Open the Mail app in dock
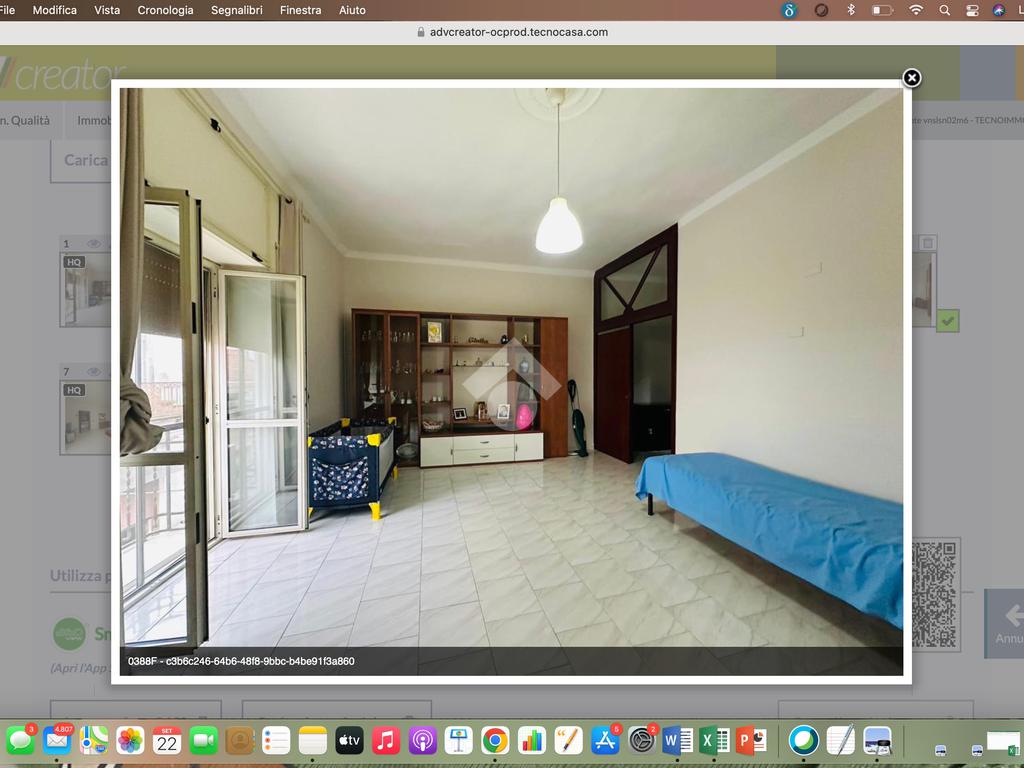 tap(57, 740)
